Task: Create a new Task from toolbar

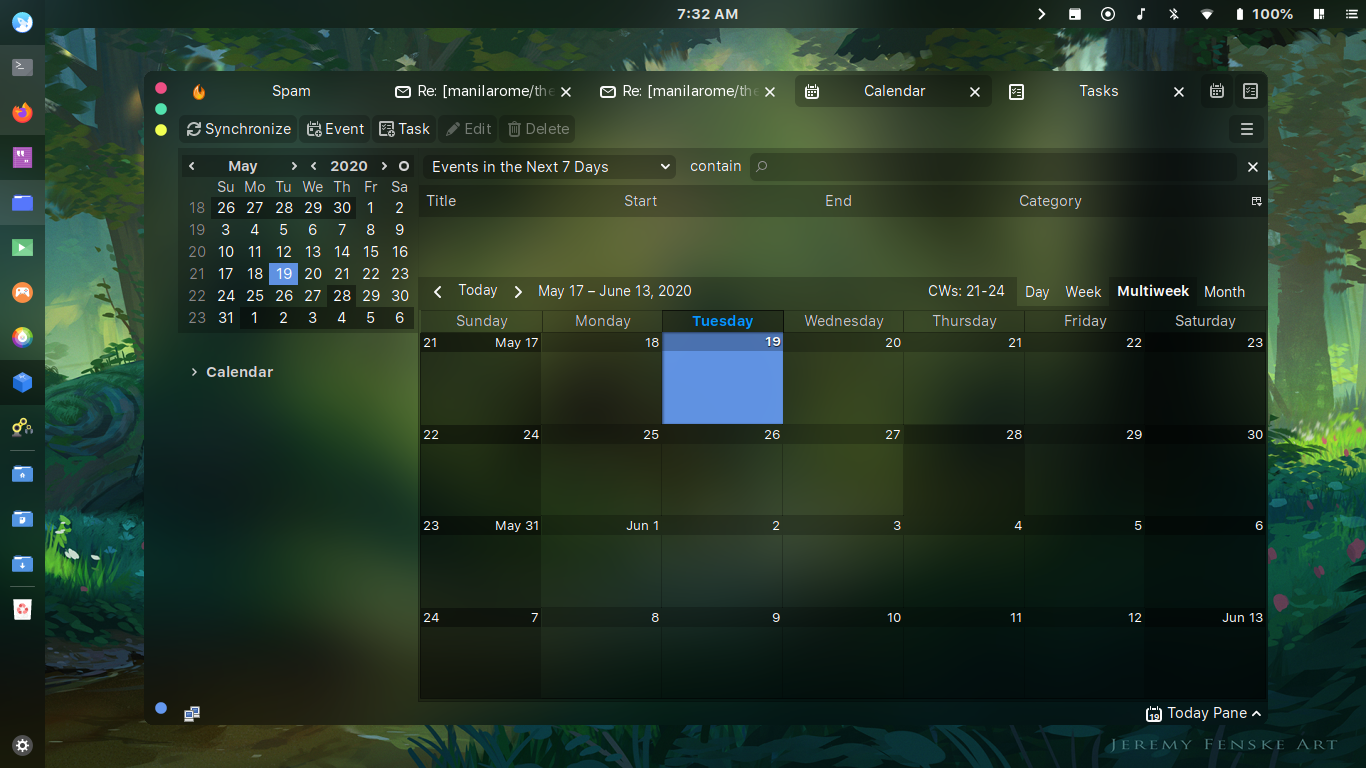Action: [x=404, y=129]
